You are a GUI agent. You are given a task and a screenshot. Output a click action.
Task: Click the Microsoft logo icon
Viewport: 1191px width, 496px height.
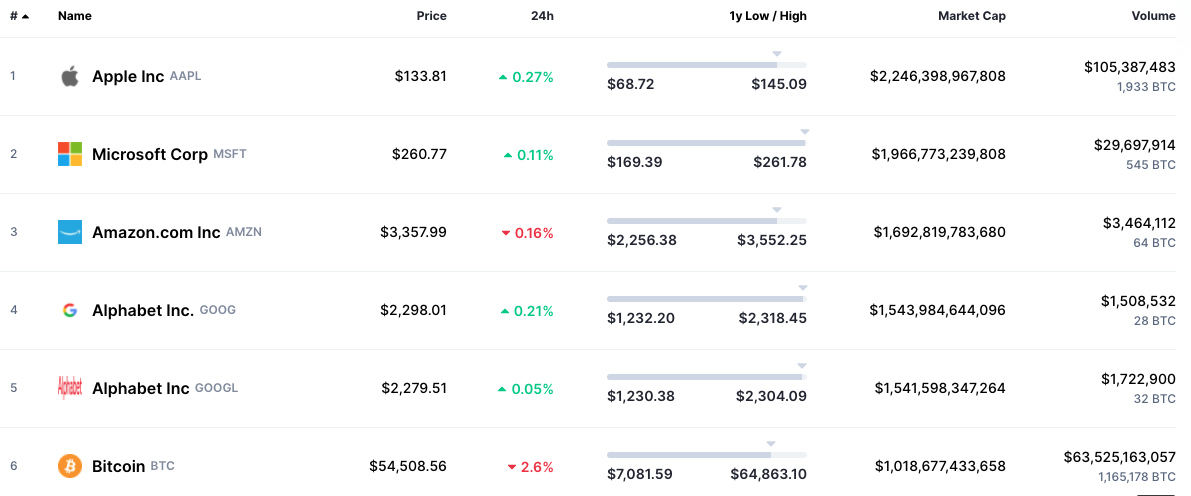tap(69, 154)
